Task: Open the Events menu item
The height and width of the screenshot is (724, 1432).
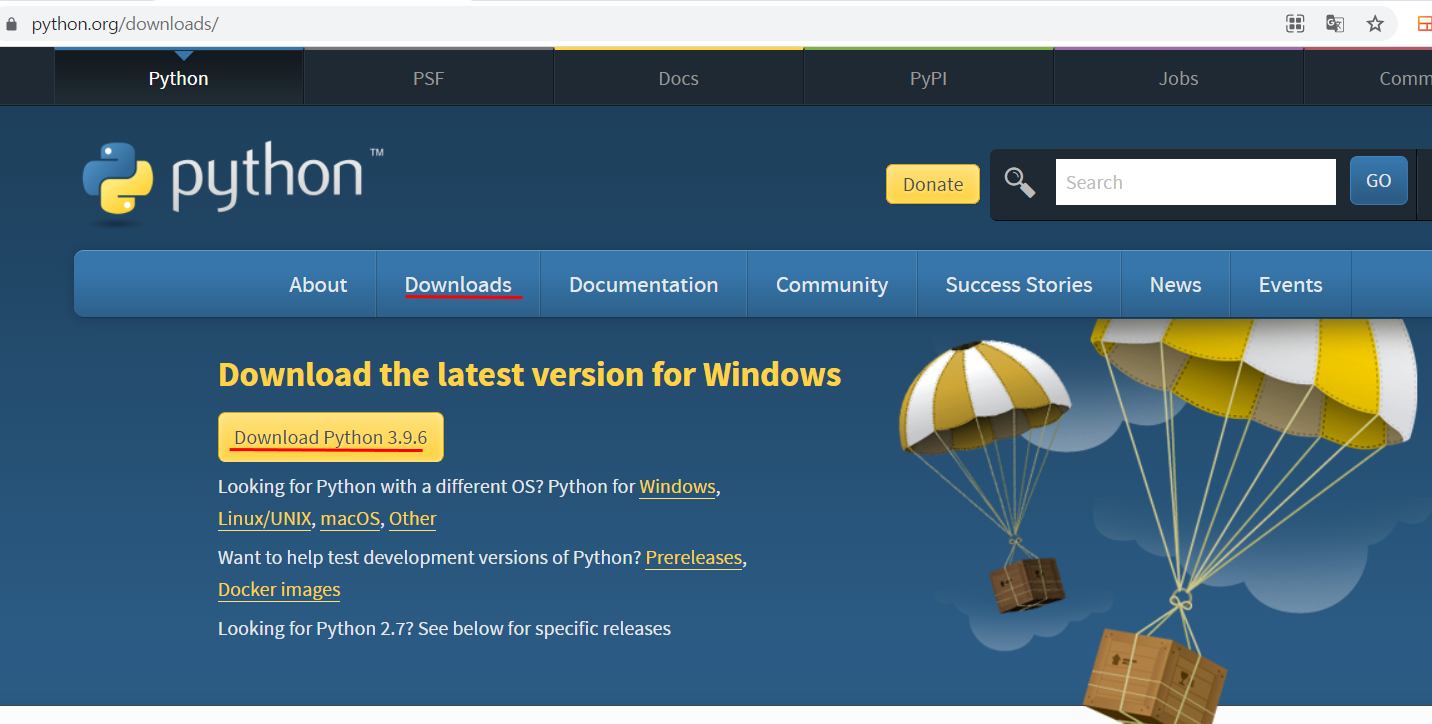Action: (x=1291, y=284)
